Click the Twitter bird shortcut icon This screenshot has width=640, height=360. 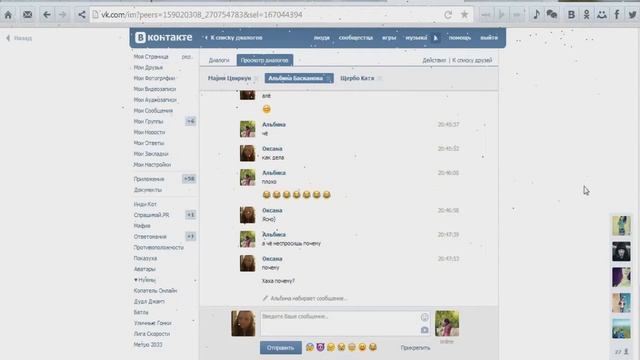[x=632, y=15]
